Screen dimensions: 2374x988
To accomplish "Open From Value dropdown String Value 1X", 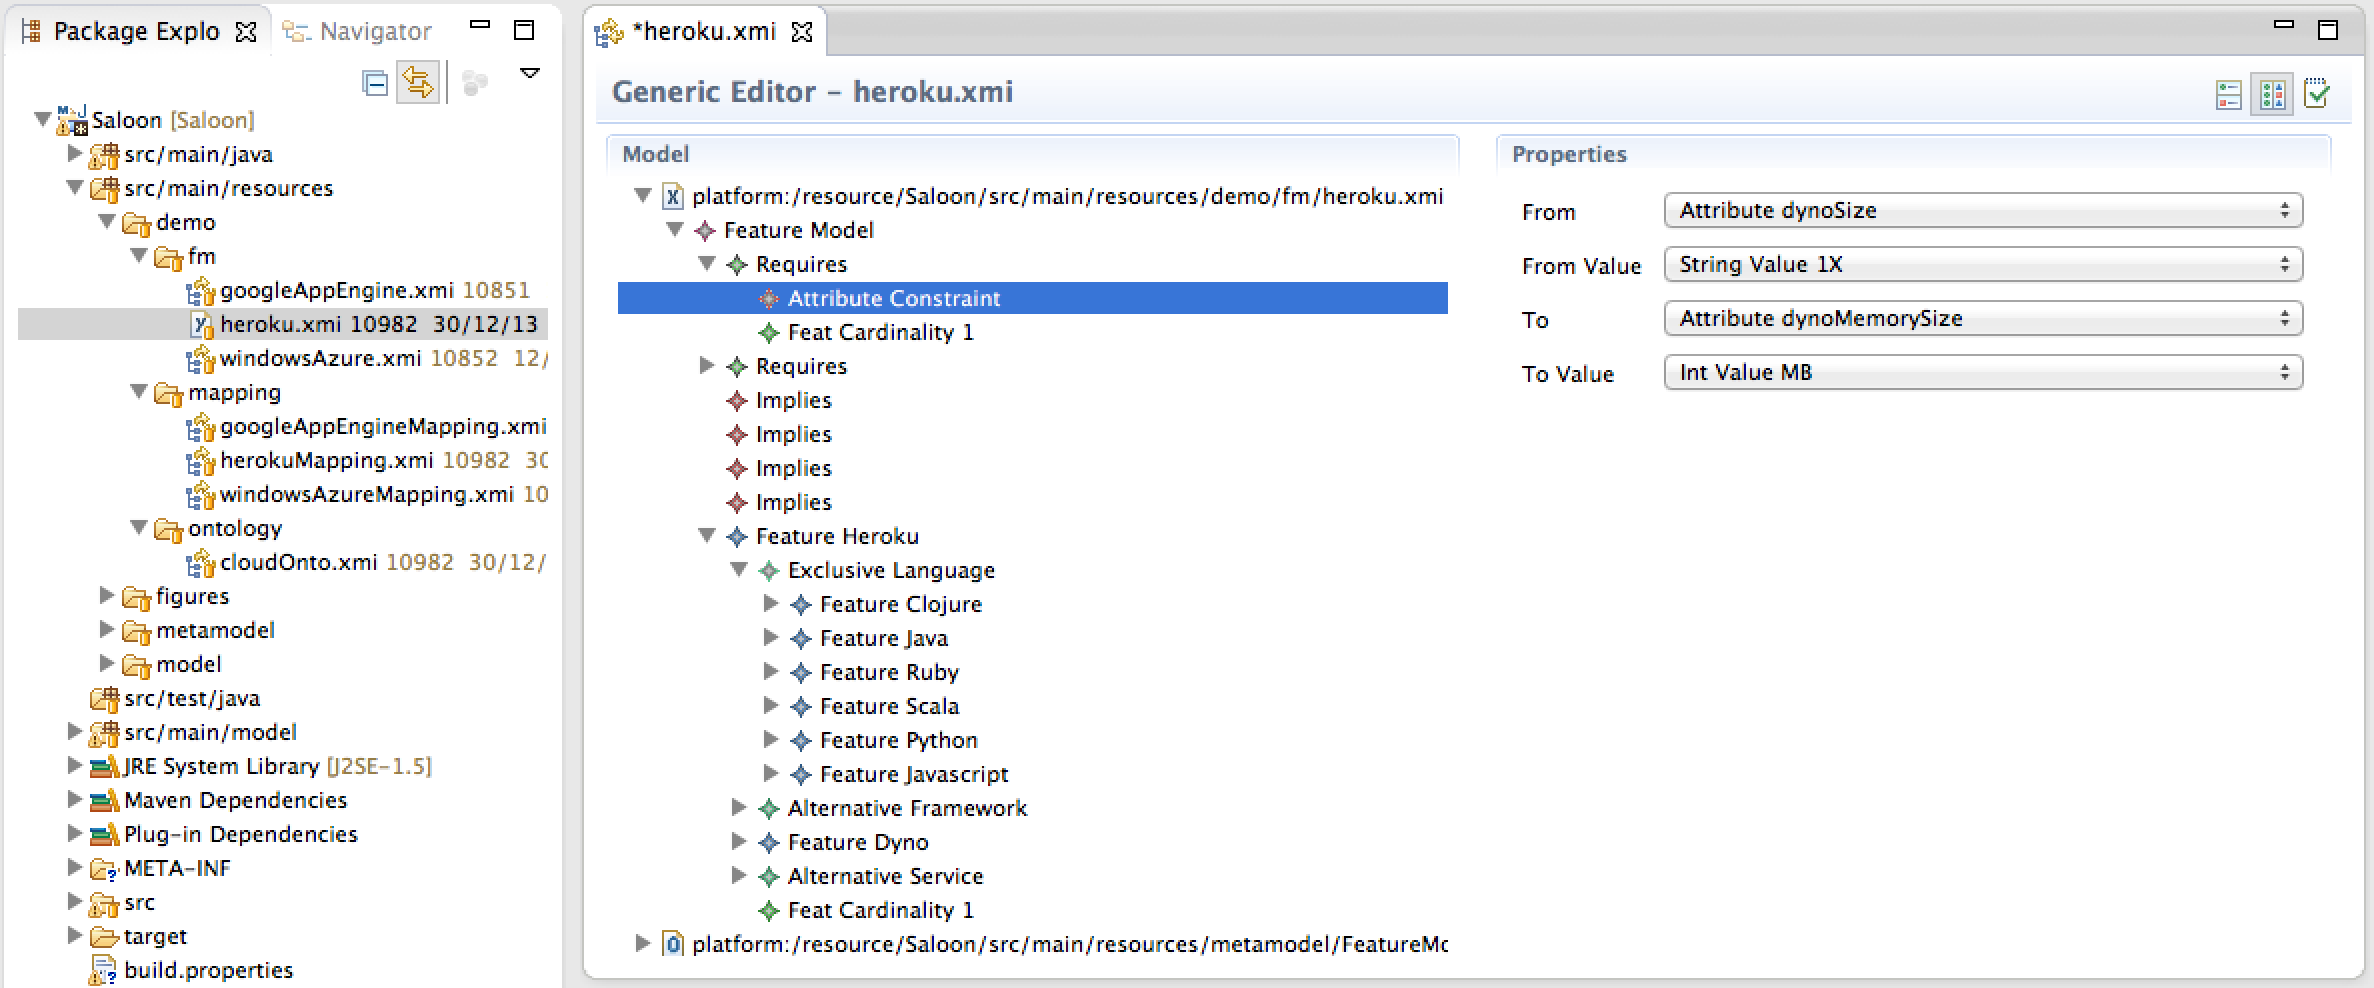I will pos(1983,264).
